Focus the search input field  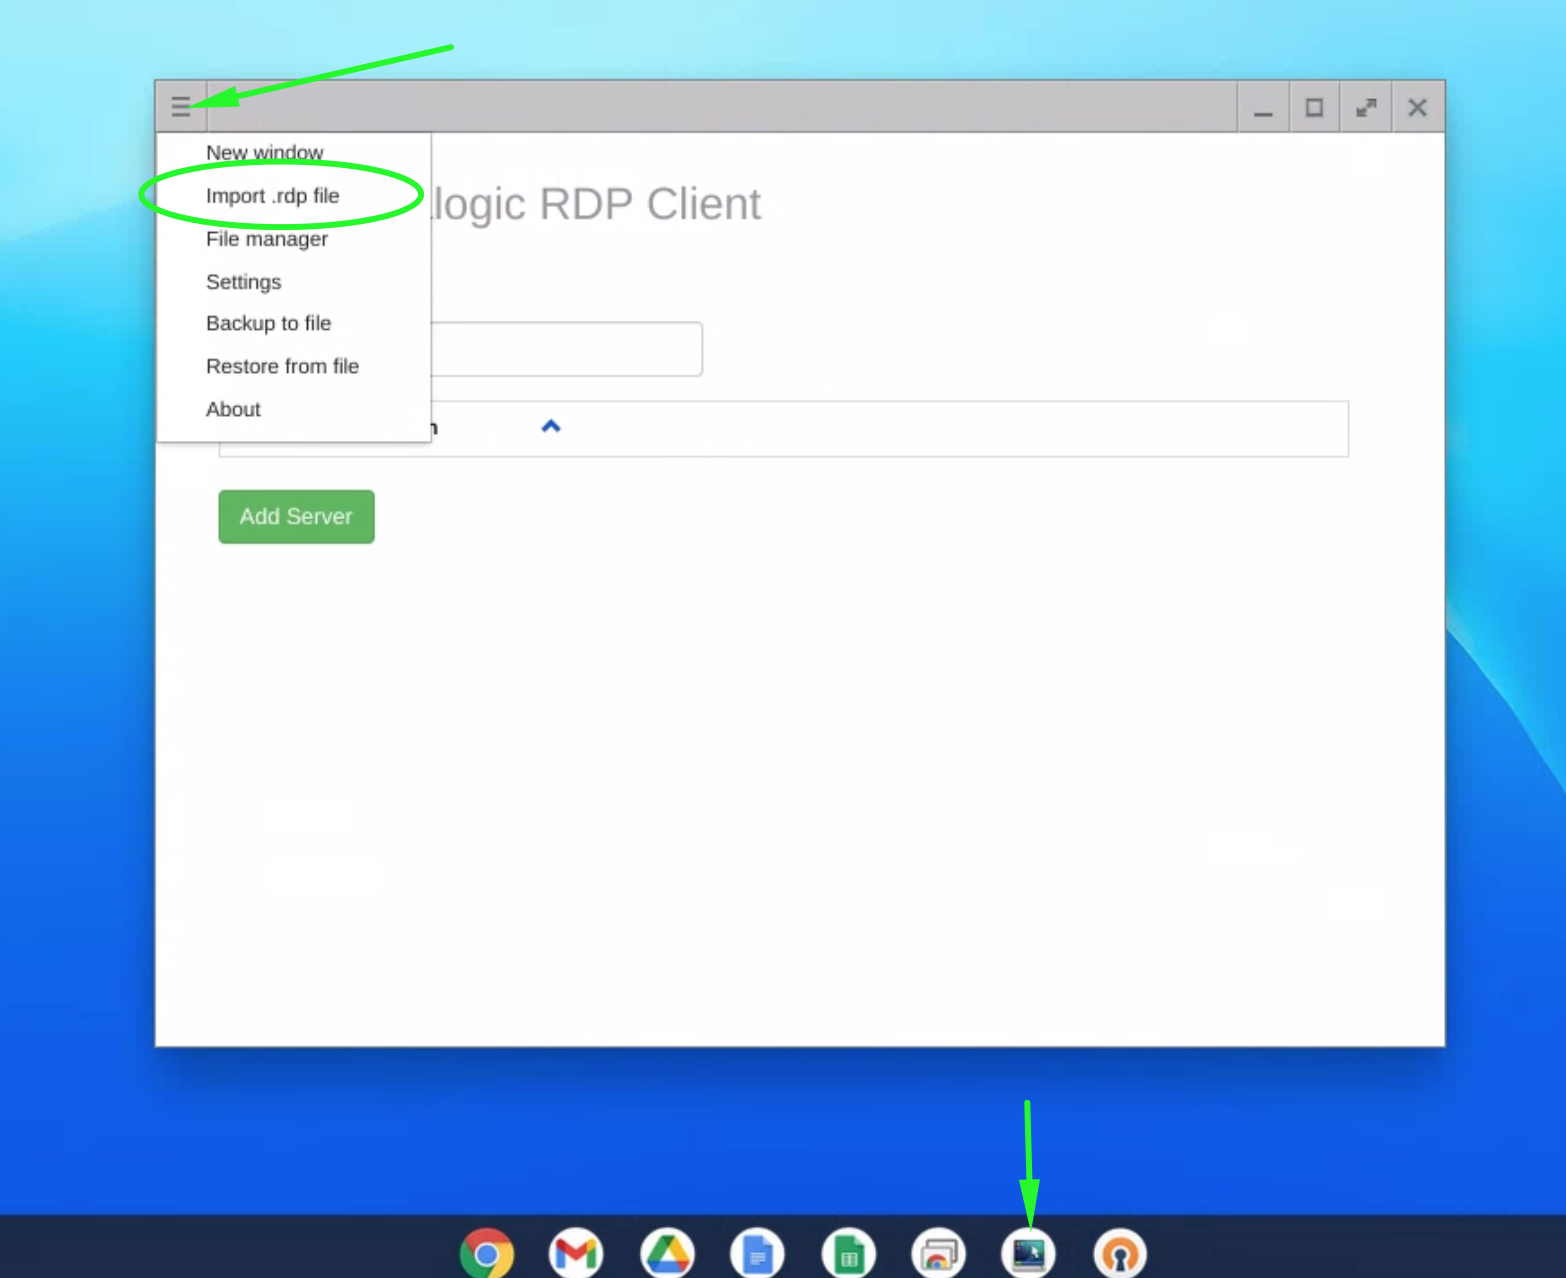[x=566, y=349]
